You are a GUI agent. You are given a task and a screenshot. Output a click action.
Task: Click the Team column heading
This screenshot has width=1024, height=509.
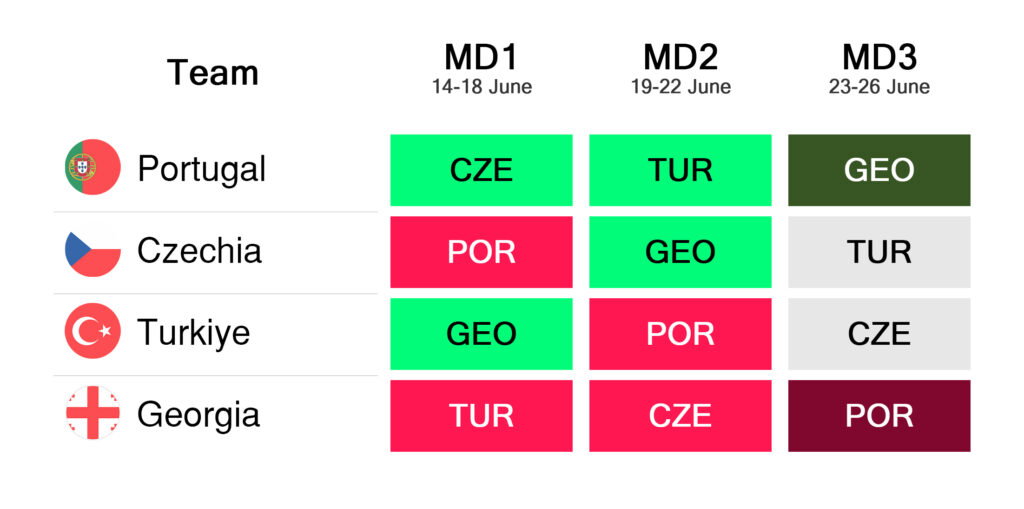pyautogui.click(x=213, y=73)
